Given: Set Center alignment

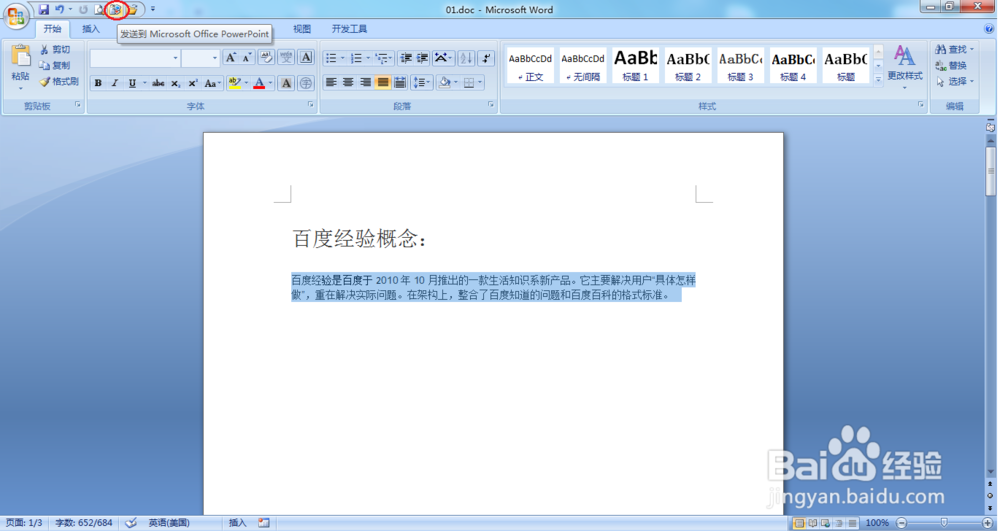Looking at the screenshot, I should coord(348,82).
